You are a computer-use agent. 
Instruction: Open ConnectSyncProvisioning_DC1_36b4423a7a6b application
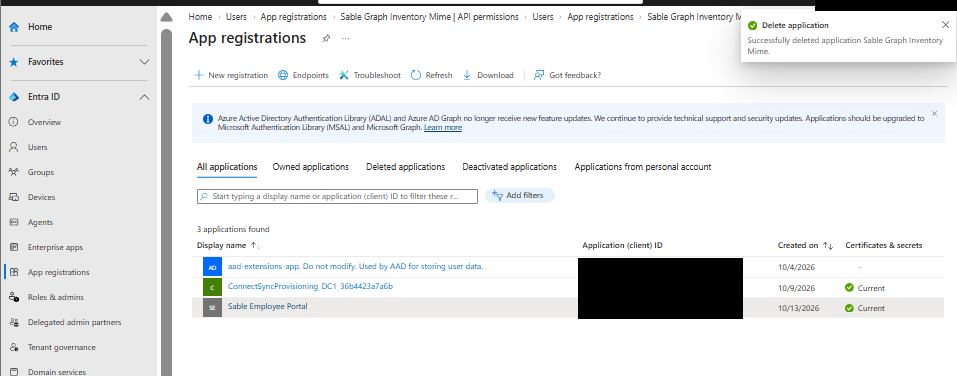click(310, 286)
